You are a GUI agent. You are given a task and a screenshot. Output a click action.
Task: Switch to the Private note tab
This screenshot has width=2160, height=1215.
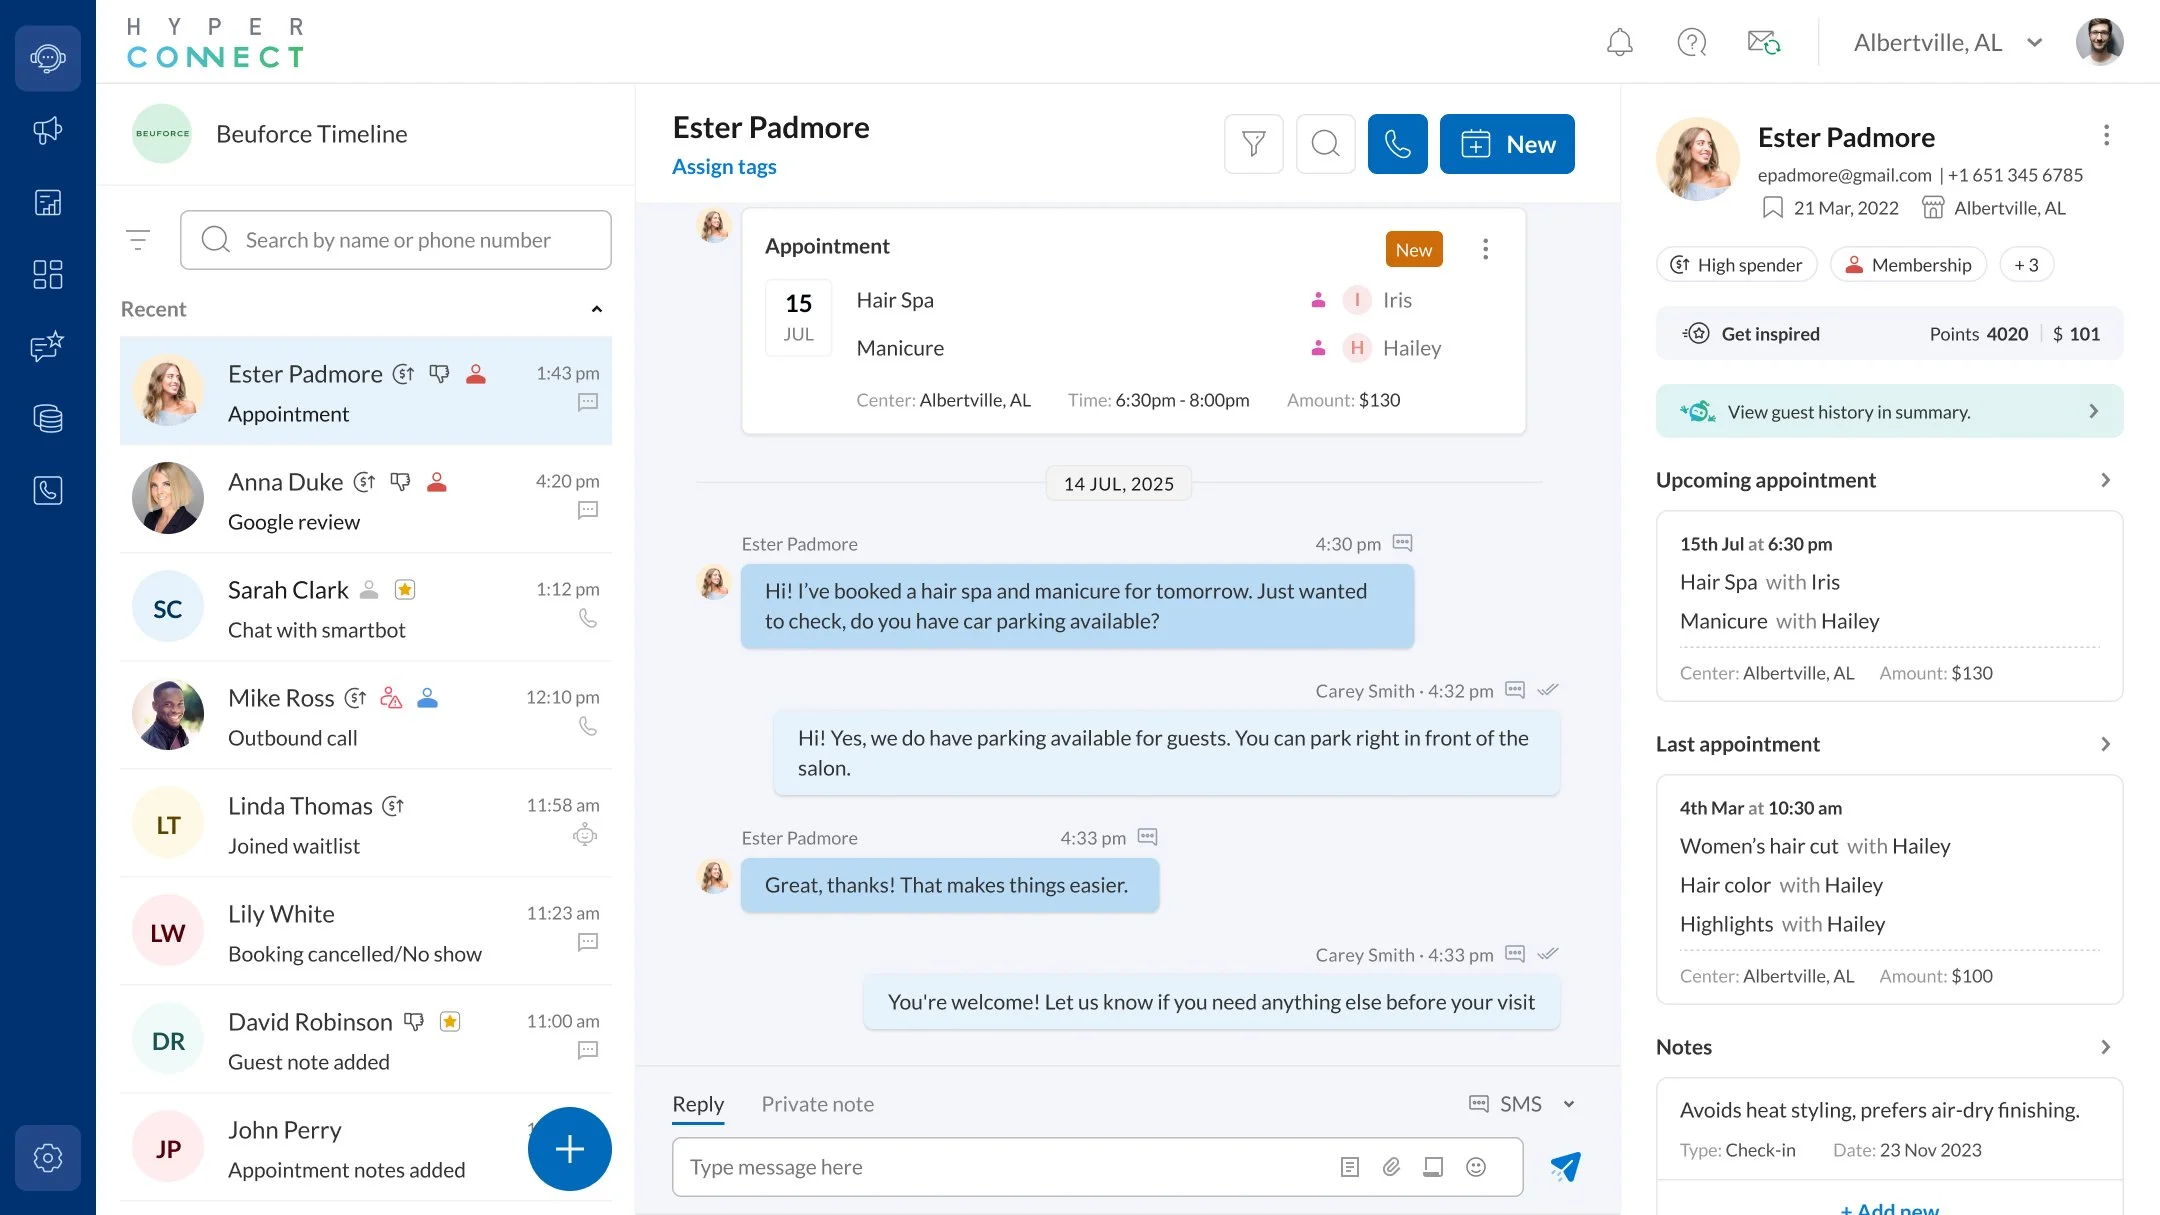click(x=817, y=1103)
